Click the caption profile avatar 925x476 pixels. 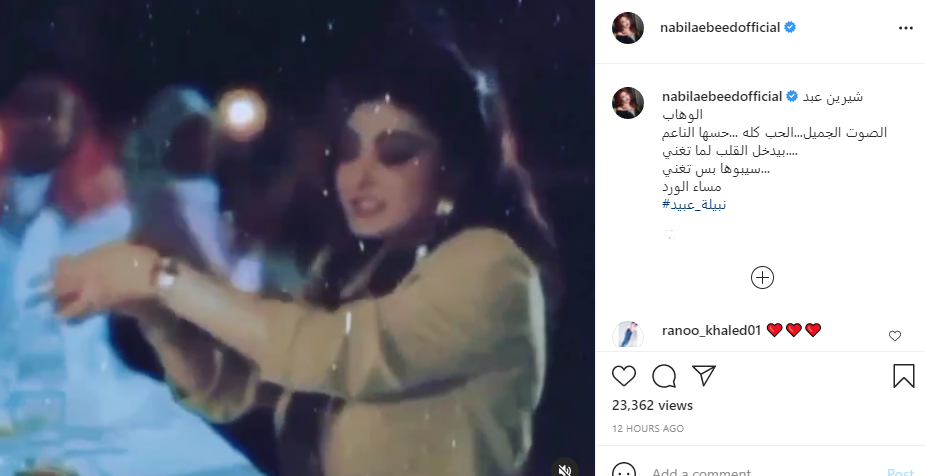click(628, 103)
